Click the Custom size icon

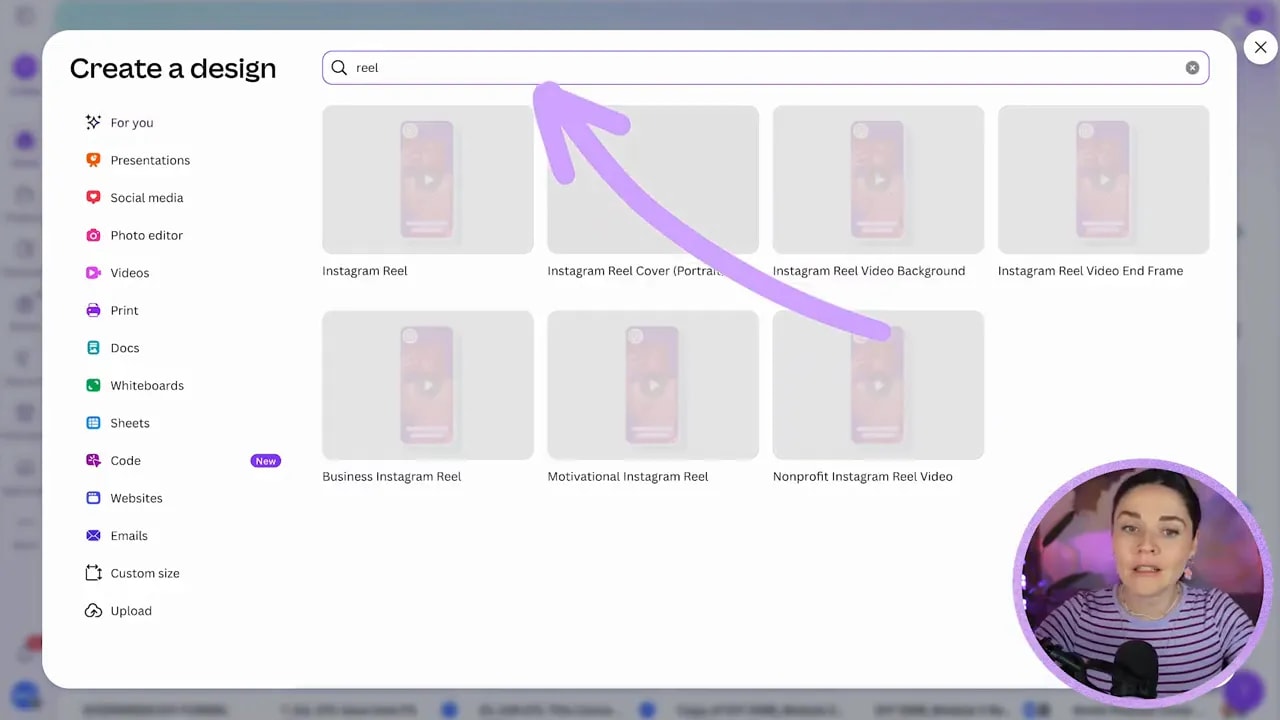pyautogui.click(x=93, y=572)
